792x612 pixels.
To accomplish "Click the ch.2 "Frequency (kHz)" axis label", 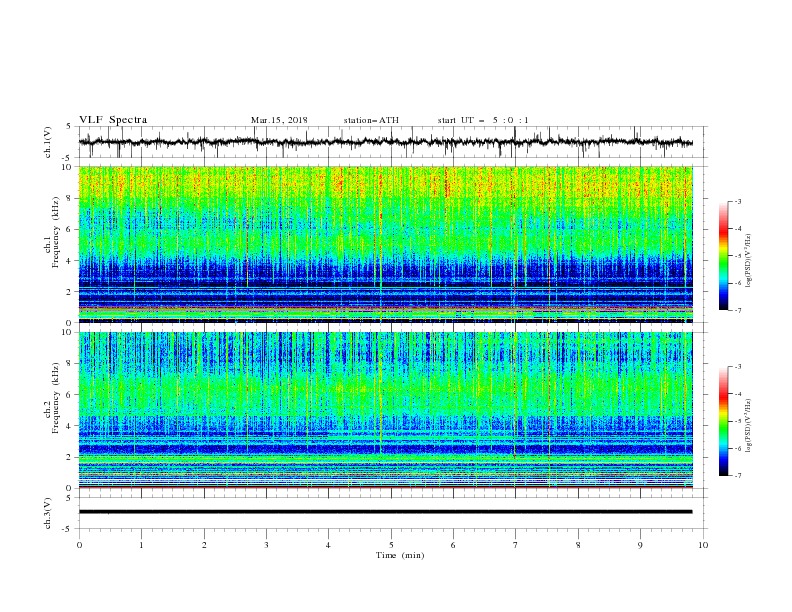I will 55,398.
